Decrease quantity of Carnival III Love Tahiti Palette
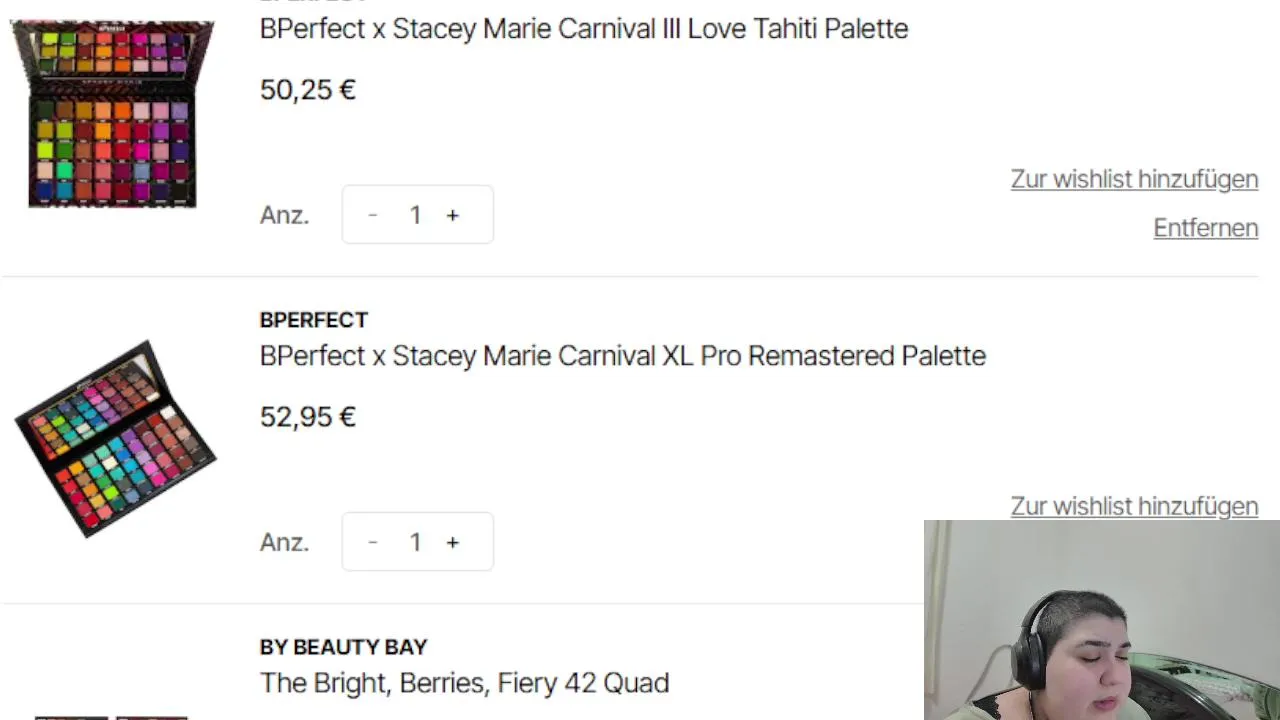The height and width of the screenshot is (720, 1280). point(373,215)
